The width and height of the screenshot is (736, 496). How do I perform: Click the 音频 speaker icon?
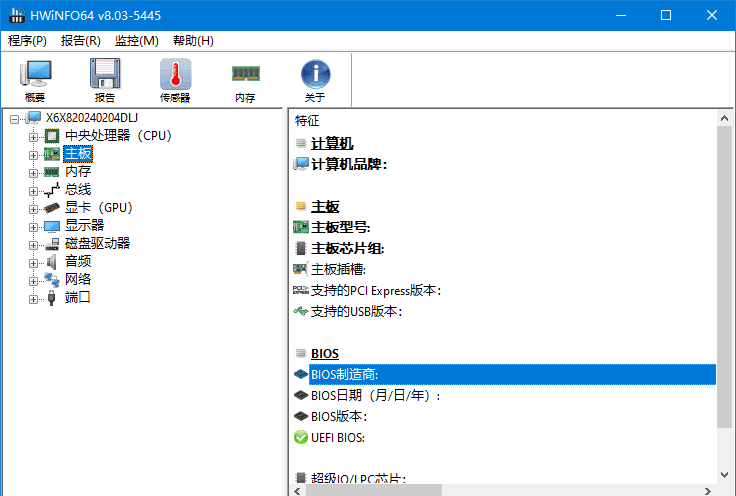pyautogui.click(x=52, y=261)
